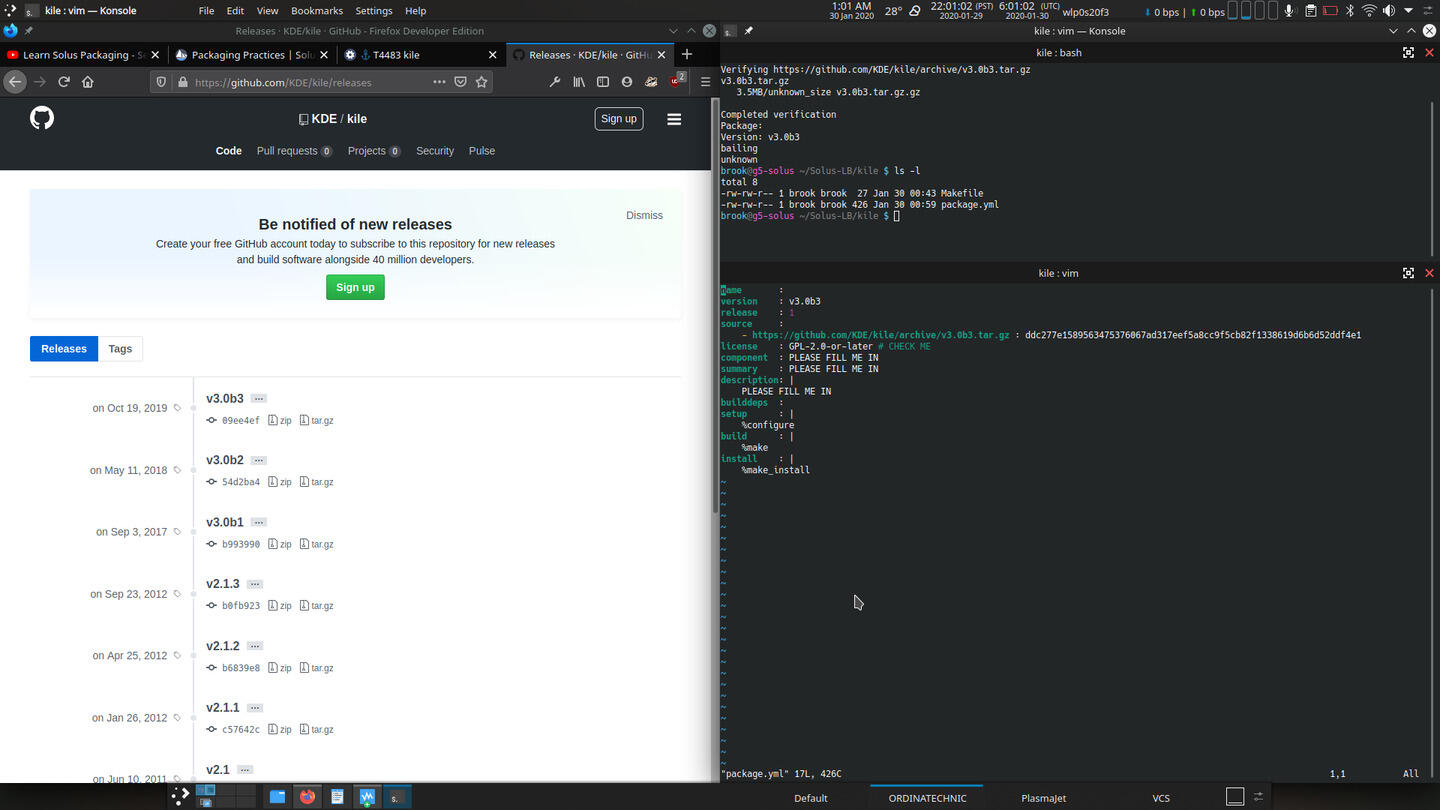Open the Security repository tab
Screen dimensions: 1440x810
coord(435,151)
